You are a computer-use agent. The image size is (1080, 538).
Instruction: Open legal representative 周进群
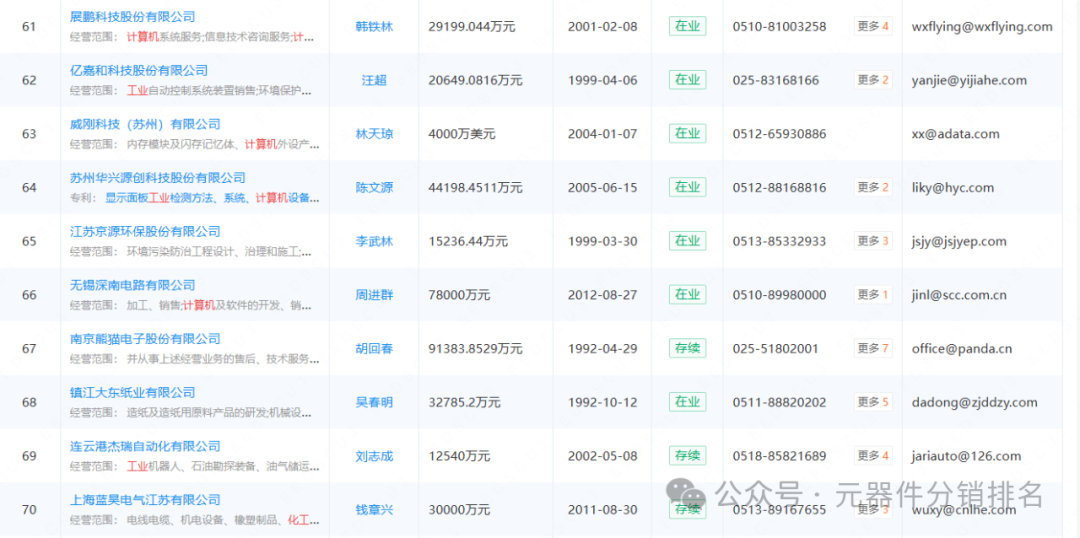374,296
